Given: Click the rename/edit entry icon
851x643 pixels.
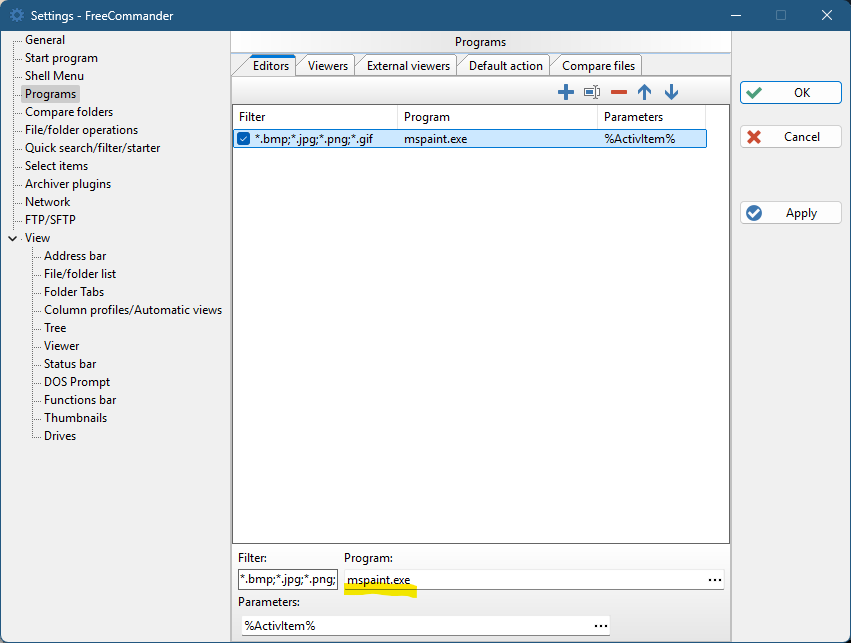Looking at the screenshot, I should point(592,92).
